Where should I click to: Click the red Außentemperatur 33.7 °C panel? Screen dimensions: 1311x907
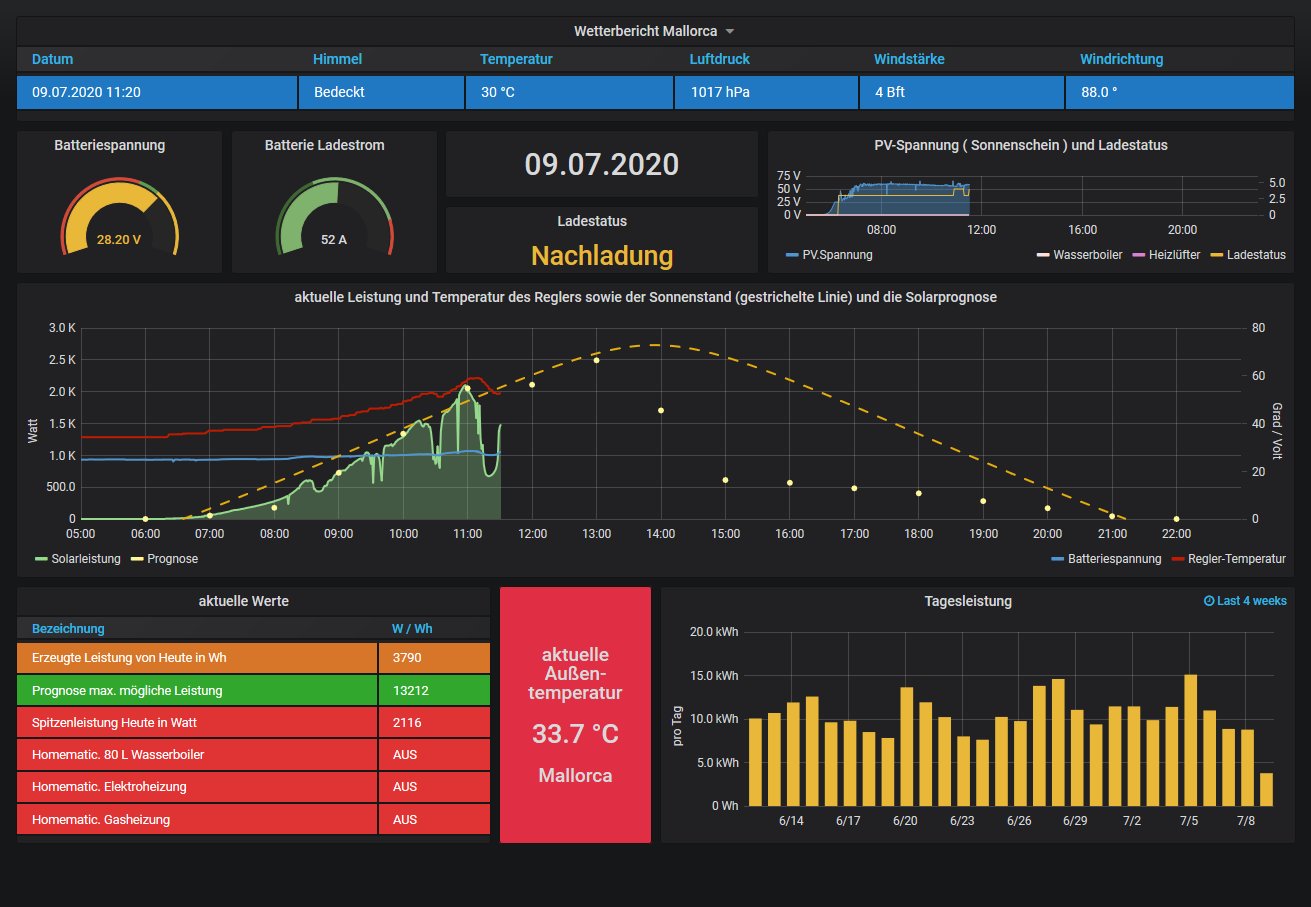(x=575, y=715)
